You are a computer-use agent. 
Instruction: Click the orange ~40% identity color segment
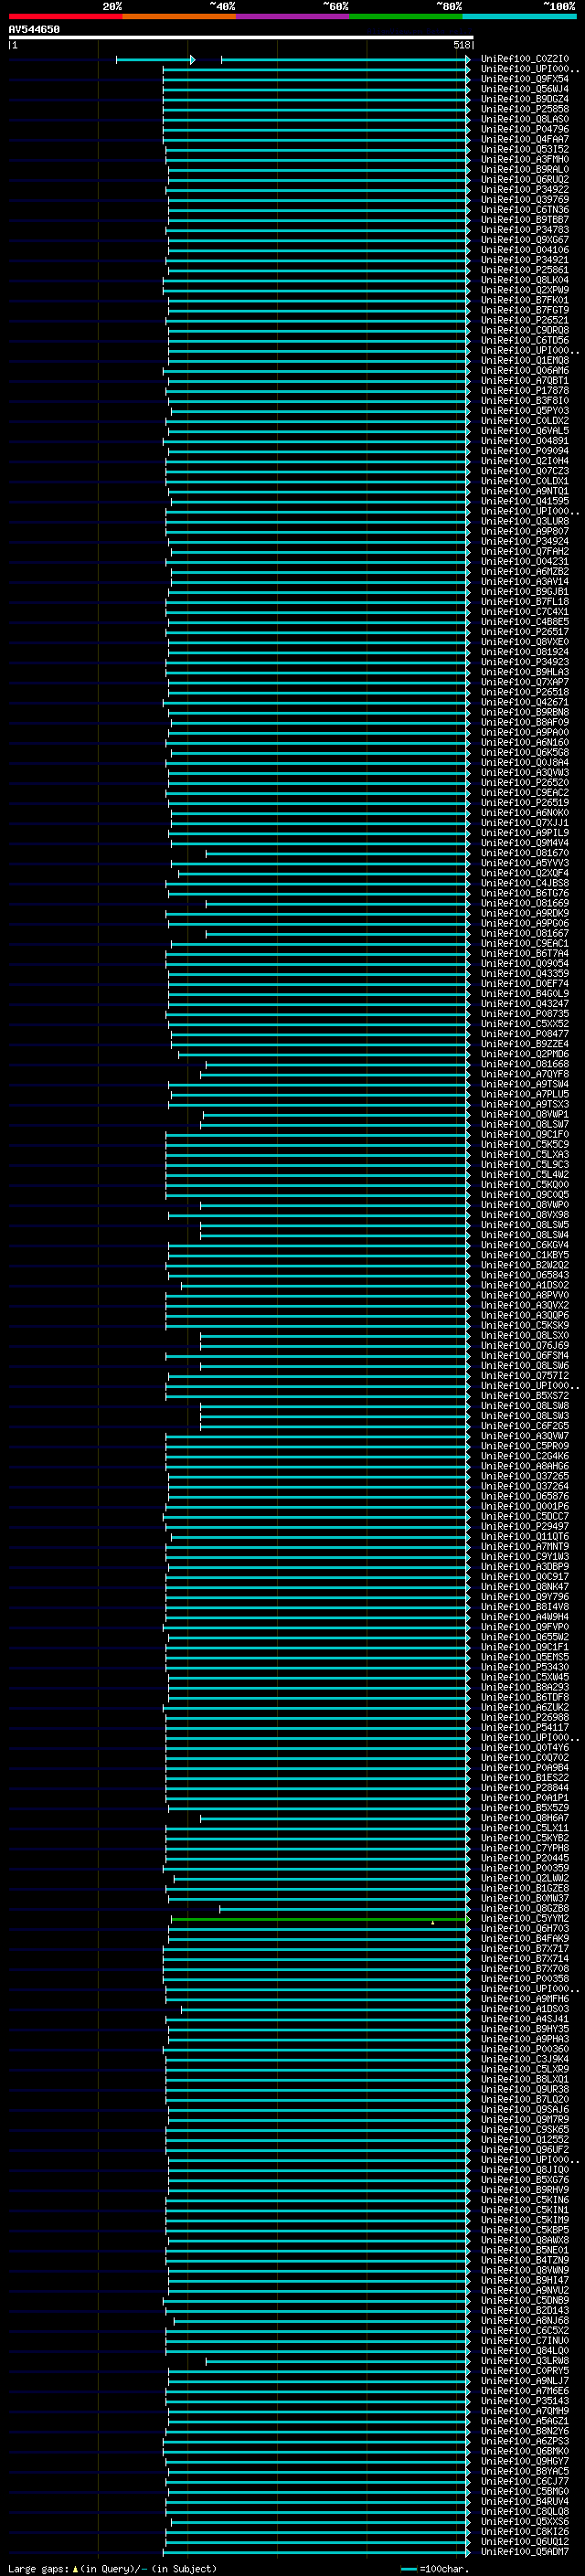(x=179, y=16)
